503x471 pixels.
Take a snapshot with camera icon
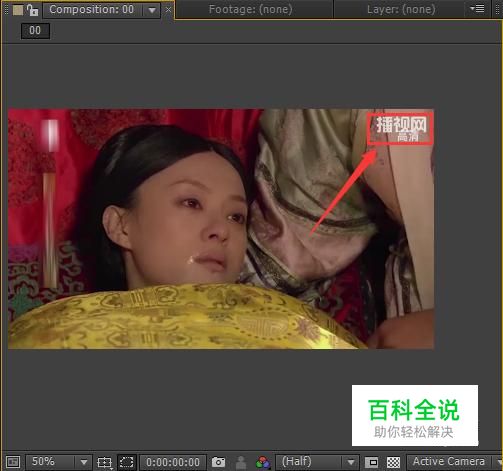(218, 462)
